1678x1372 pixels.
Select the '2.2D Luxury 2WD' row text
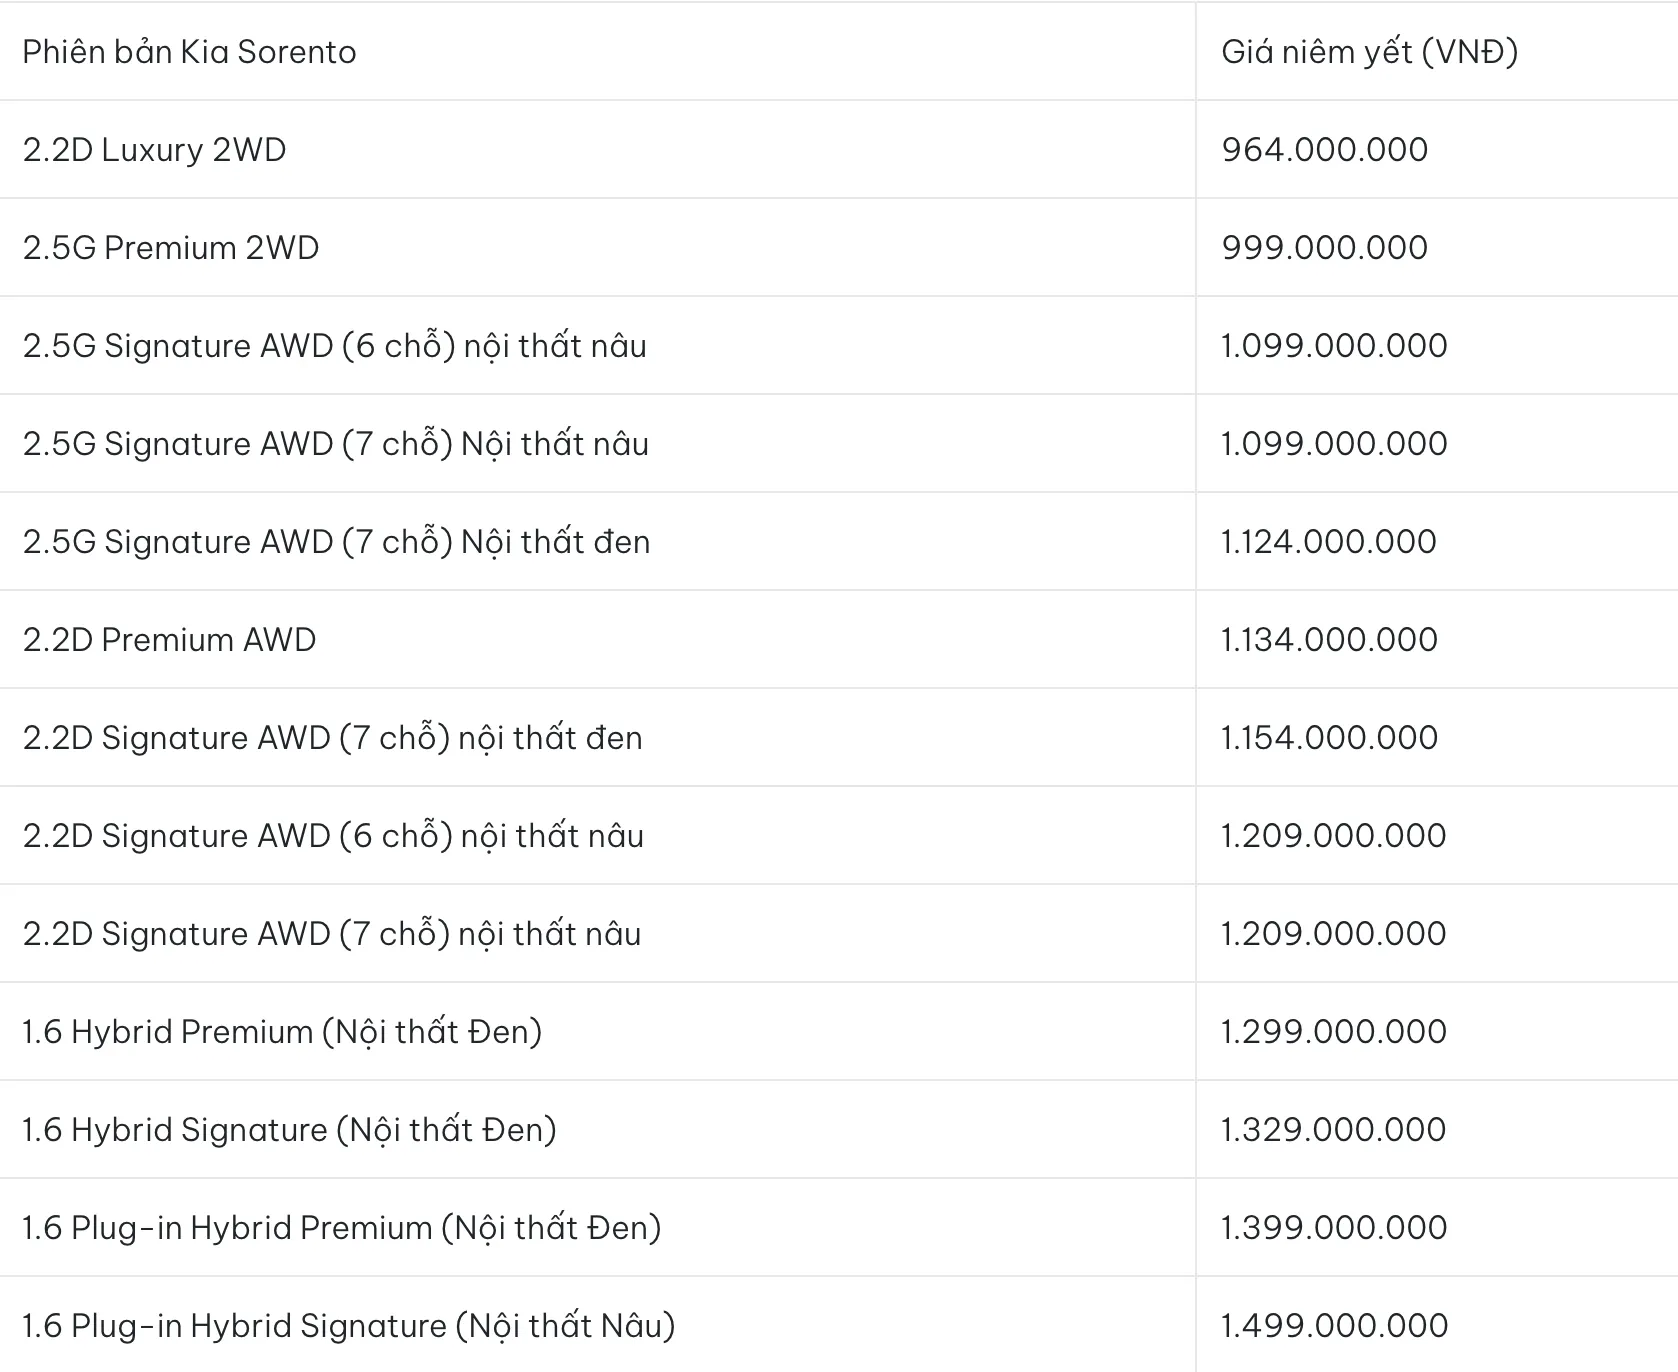pyautogui.click(x=155, y=150)
